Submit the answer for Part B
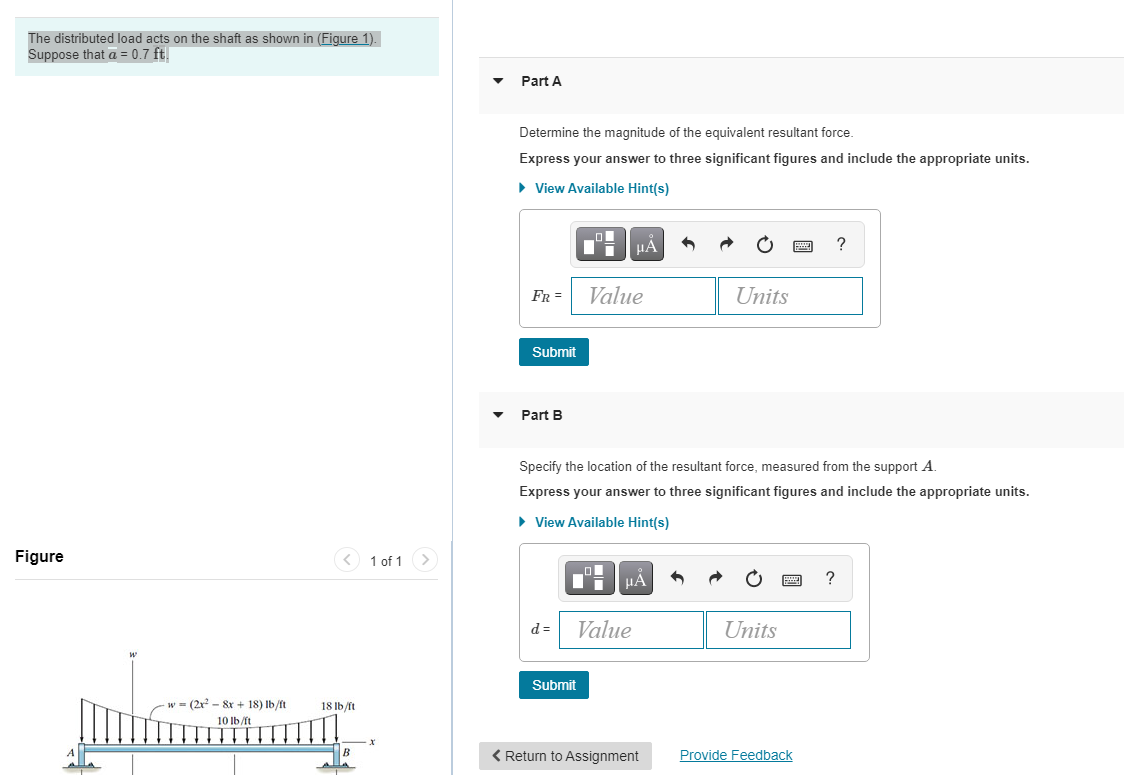This screenshot has height=775, width=1124. (x=553, y=684)
